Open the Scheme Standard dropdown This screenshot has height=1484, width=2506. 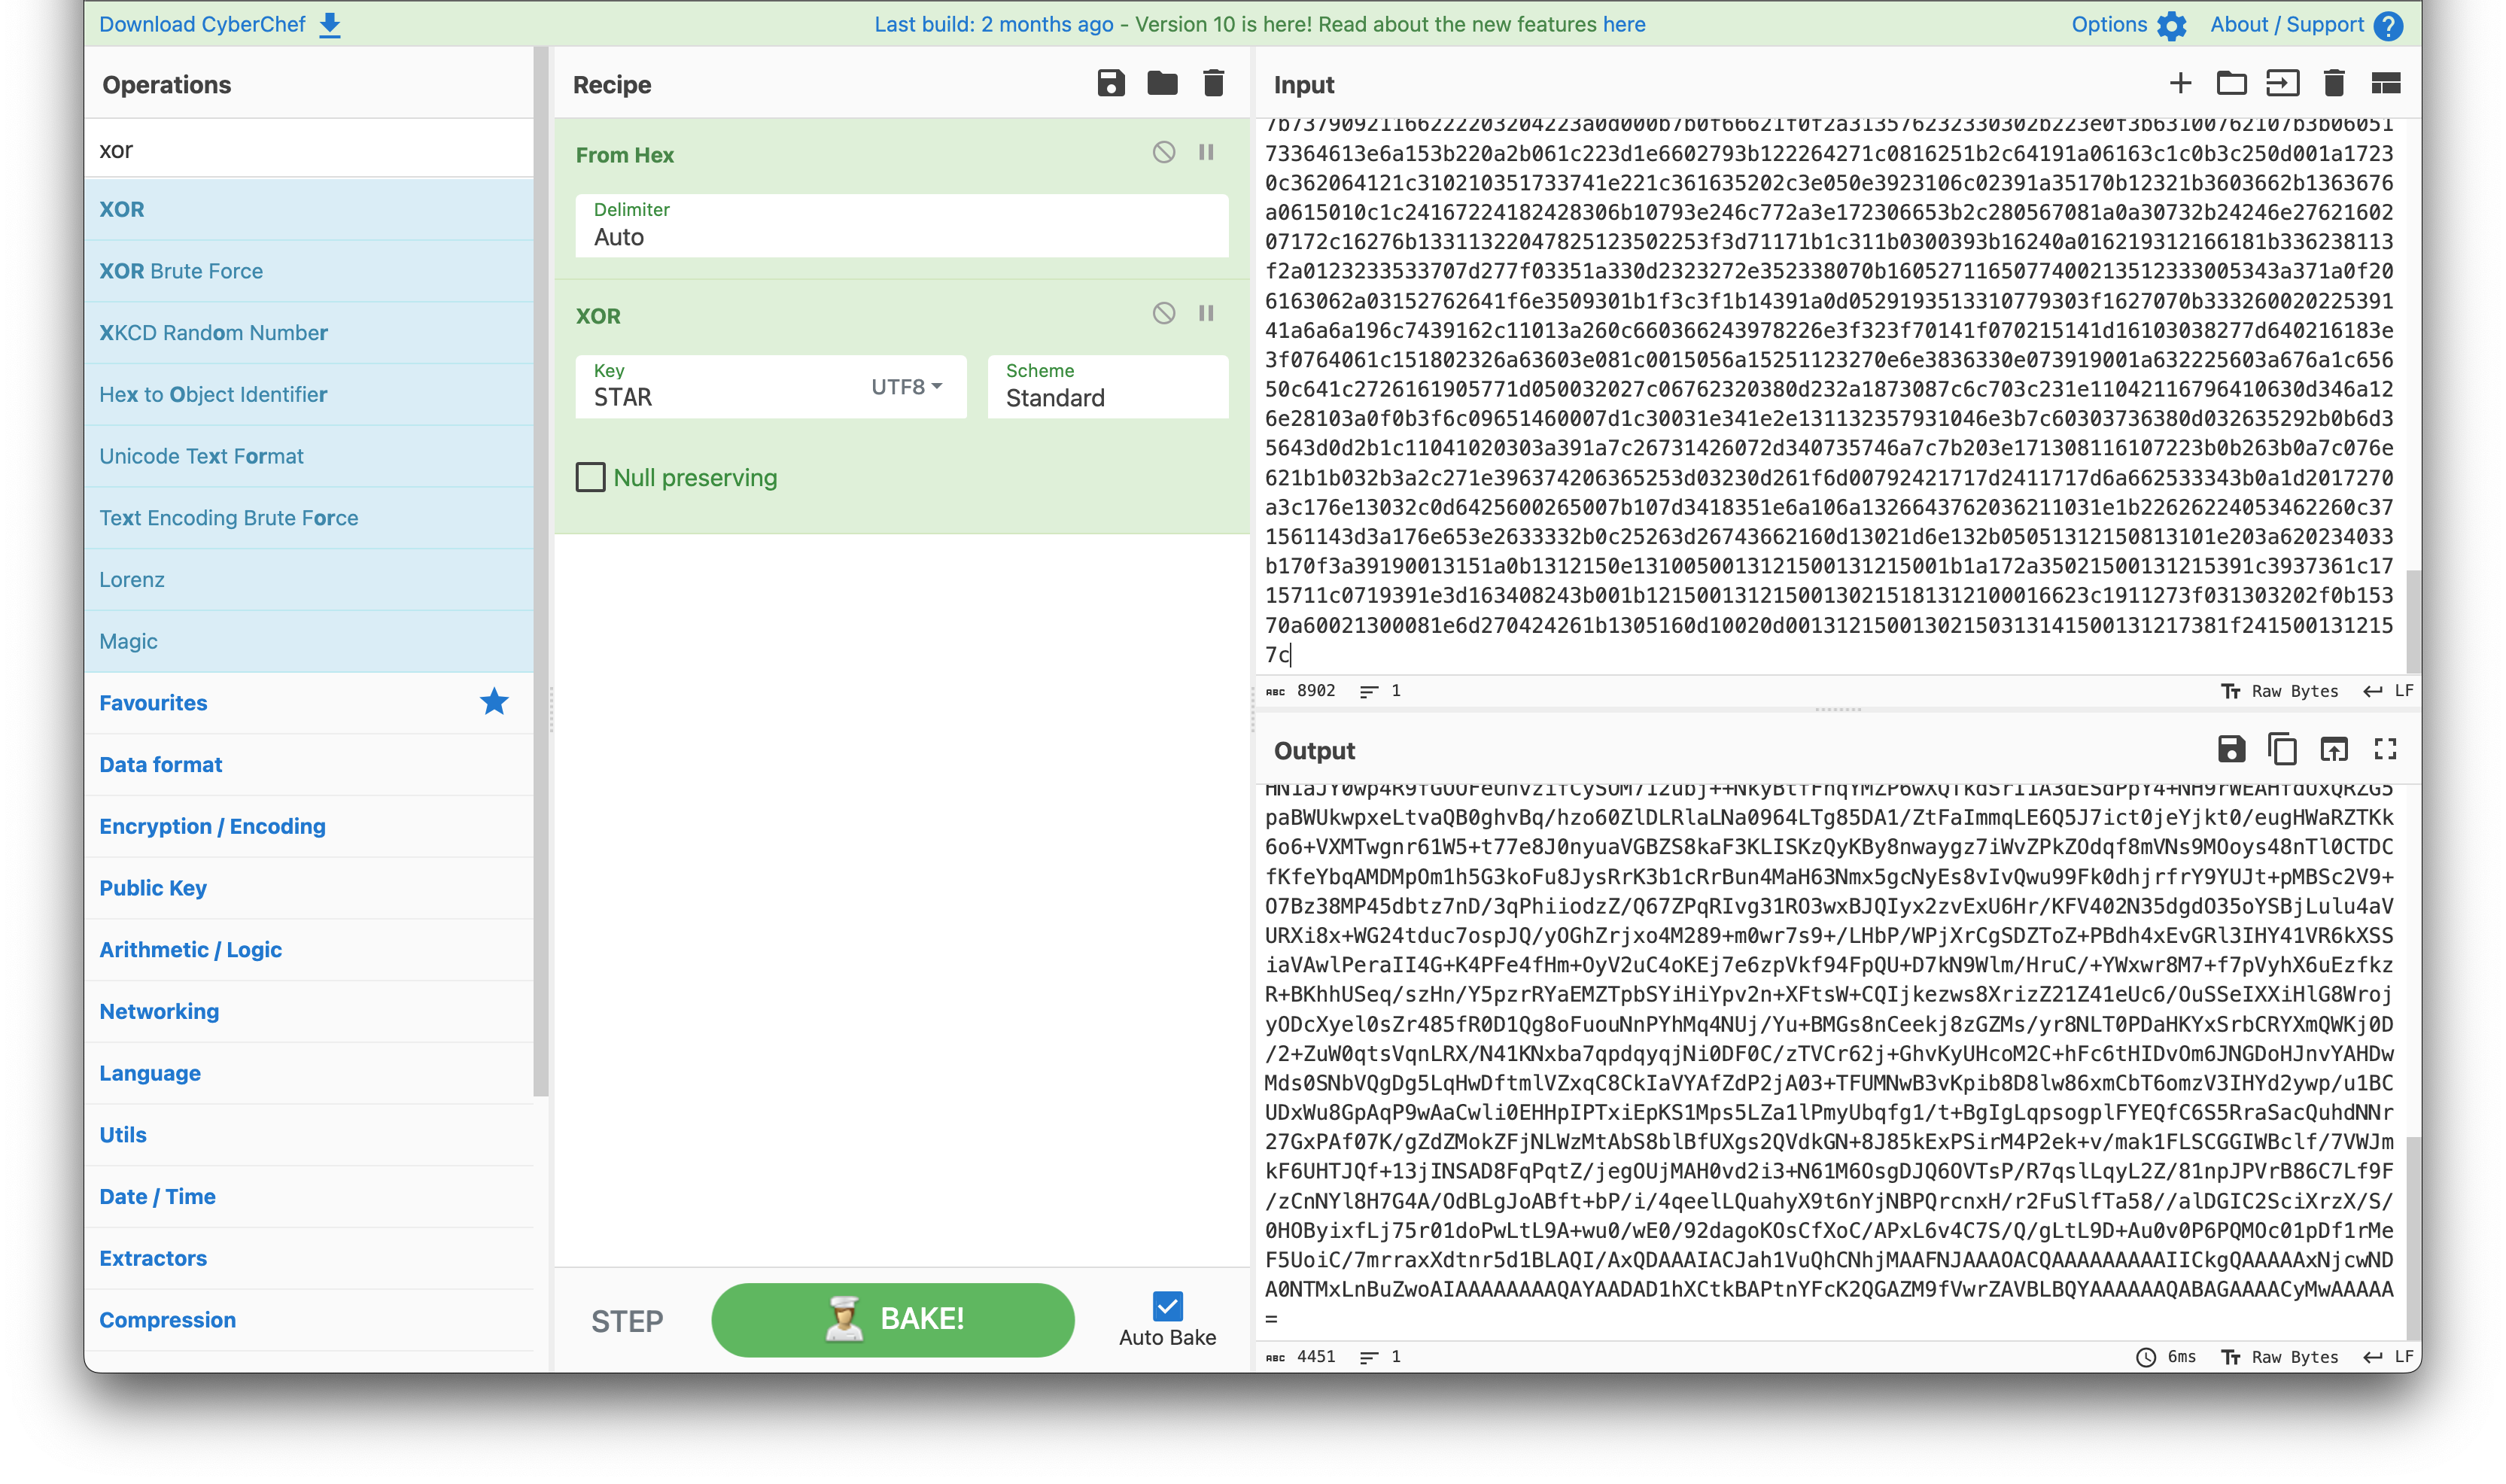[1106, 387]
